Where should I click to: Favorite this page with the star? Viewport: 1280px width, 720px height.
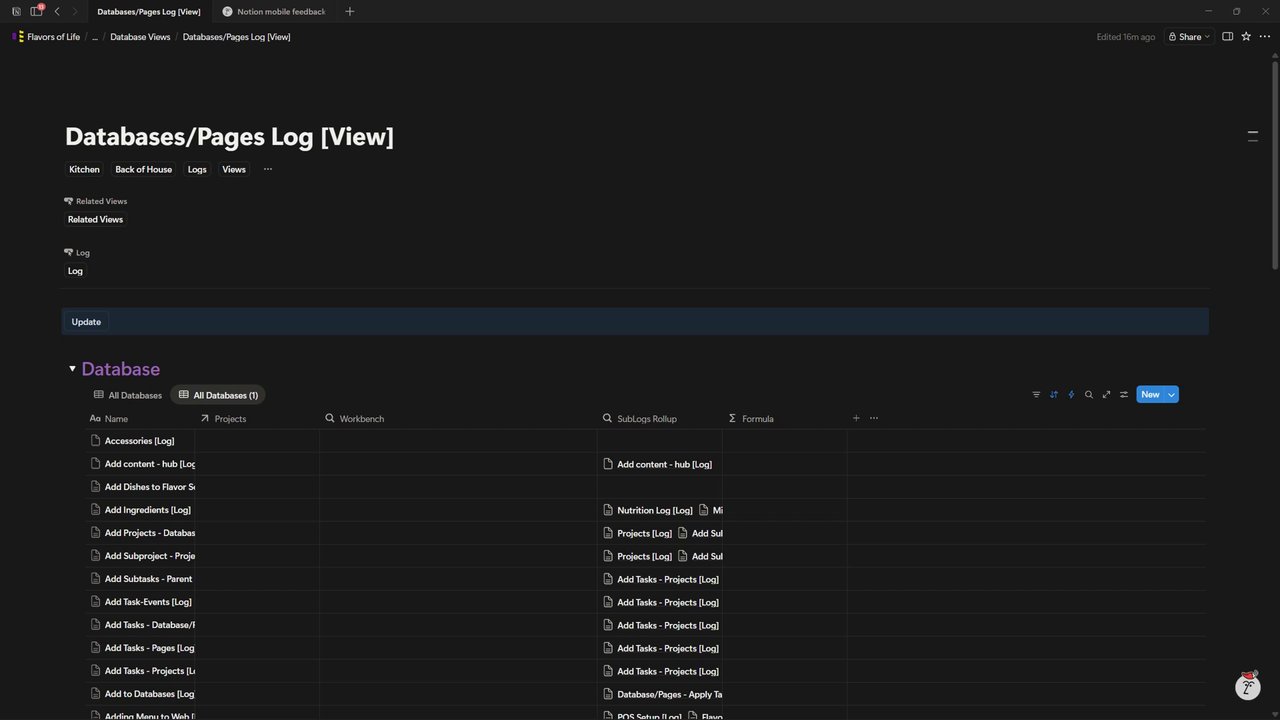1246,37
